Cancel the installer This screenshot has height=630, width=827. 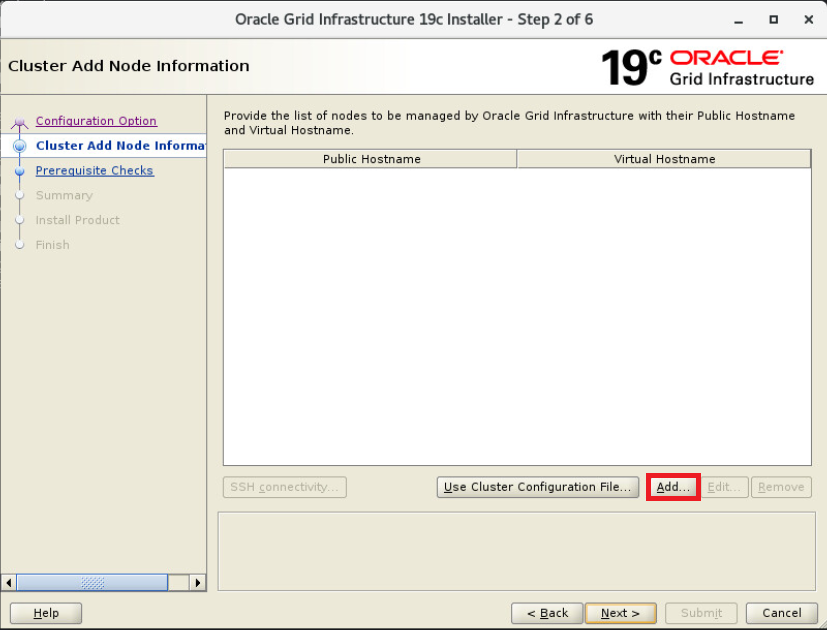point(782,613)
